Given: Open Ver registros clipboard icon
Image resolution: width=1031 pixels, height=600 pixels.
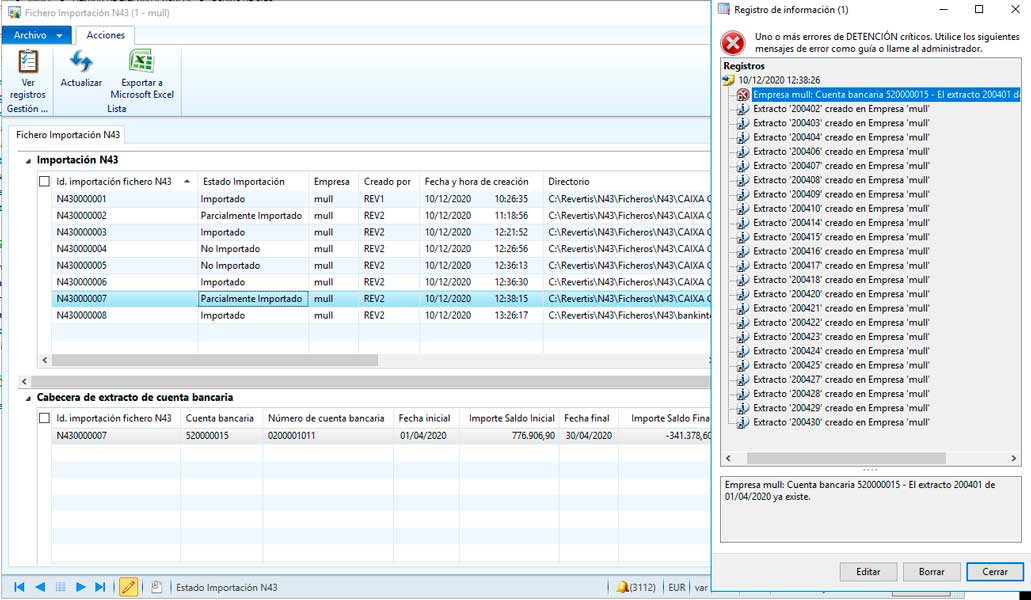Looking at the screenshot, I should [28, 63].
